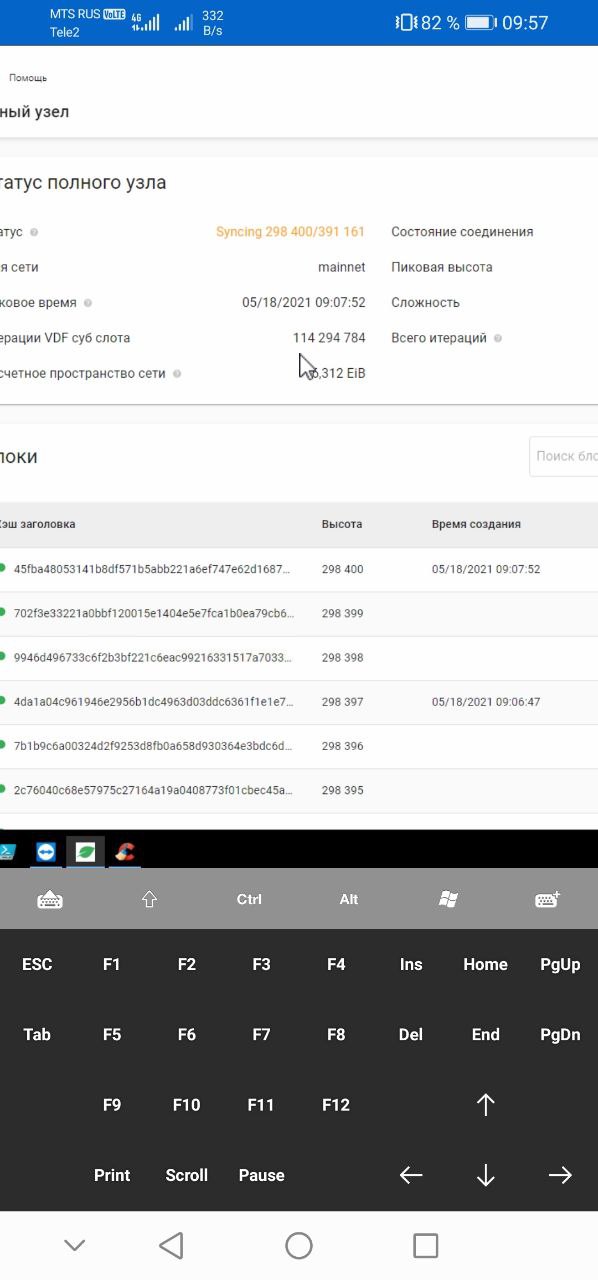
Task: Tap the F2 key
Action: [x=187, y=964]
